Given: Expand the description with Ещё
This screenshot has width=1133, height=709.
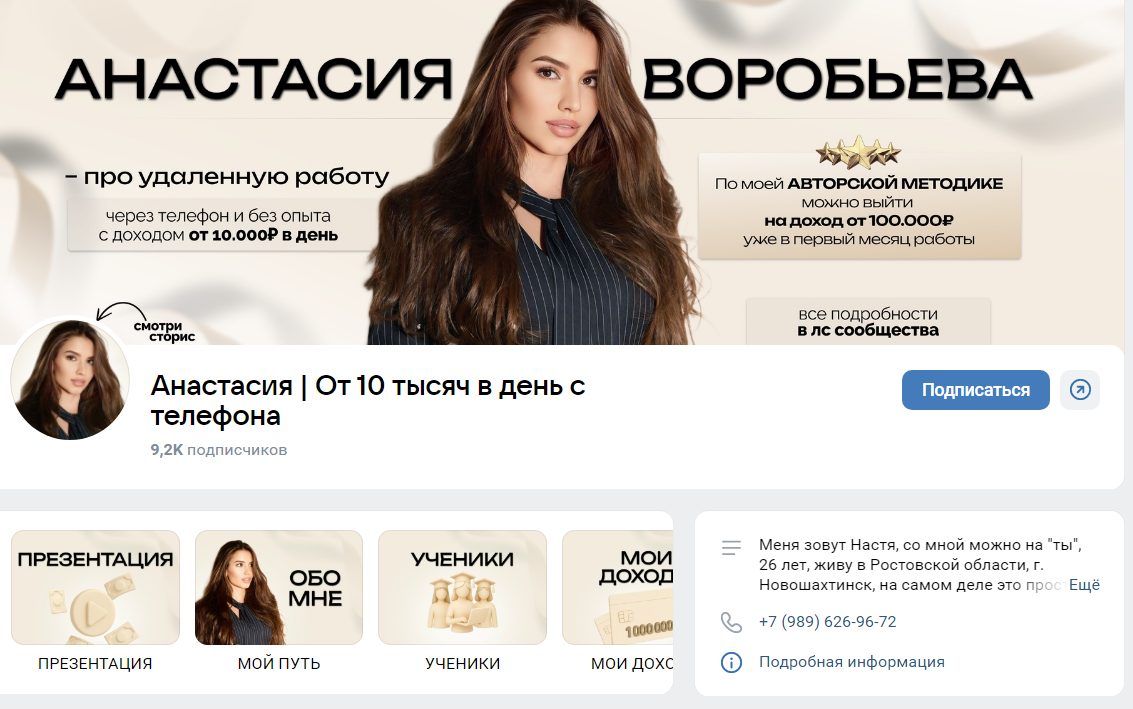Looking at the screenshot, I should click(1084, 585).
